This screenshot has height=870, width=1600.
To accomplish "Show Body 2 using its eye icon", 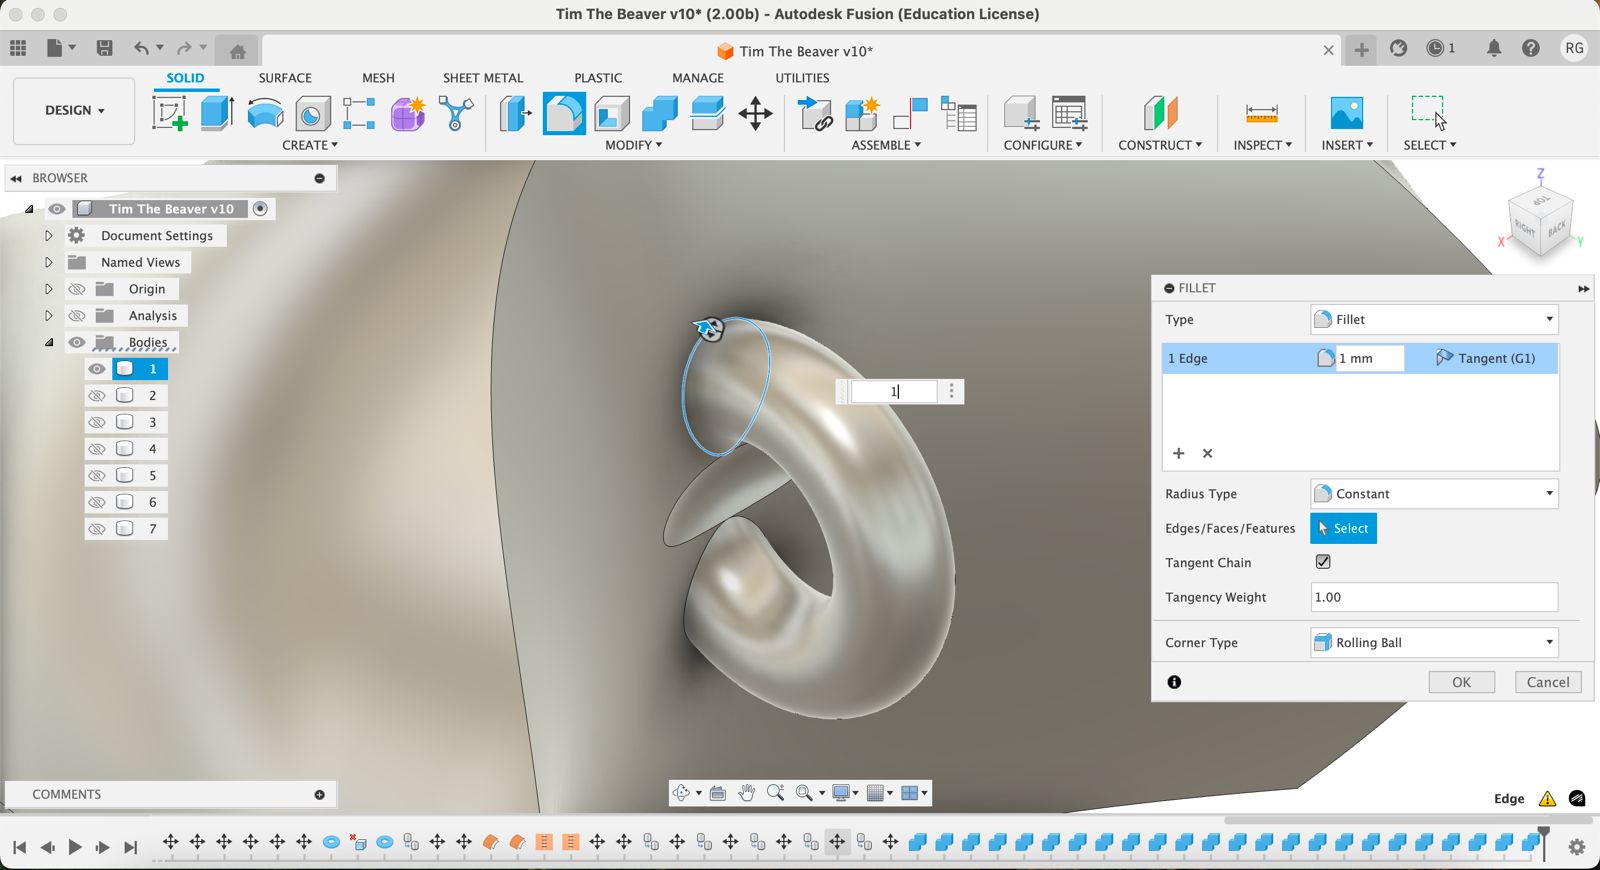I will click(97, 395).
